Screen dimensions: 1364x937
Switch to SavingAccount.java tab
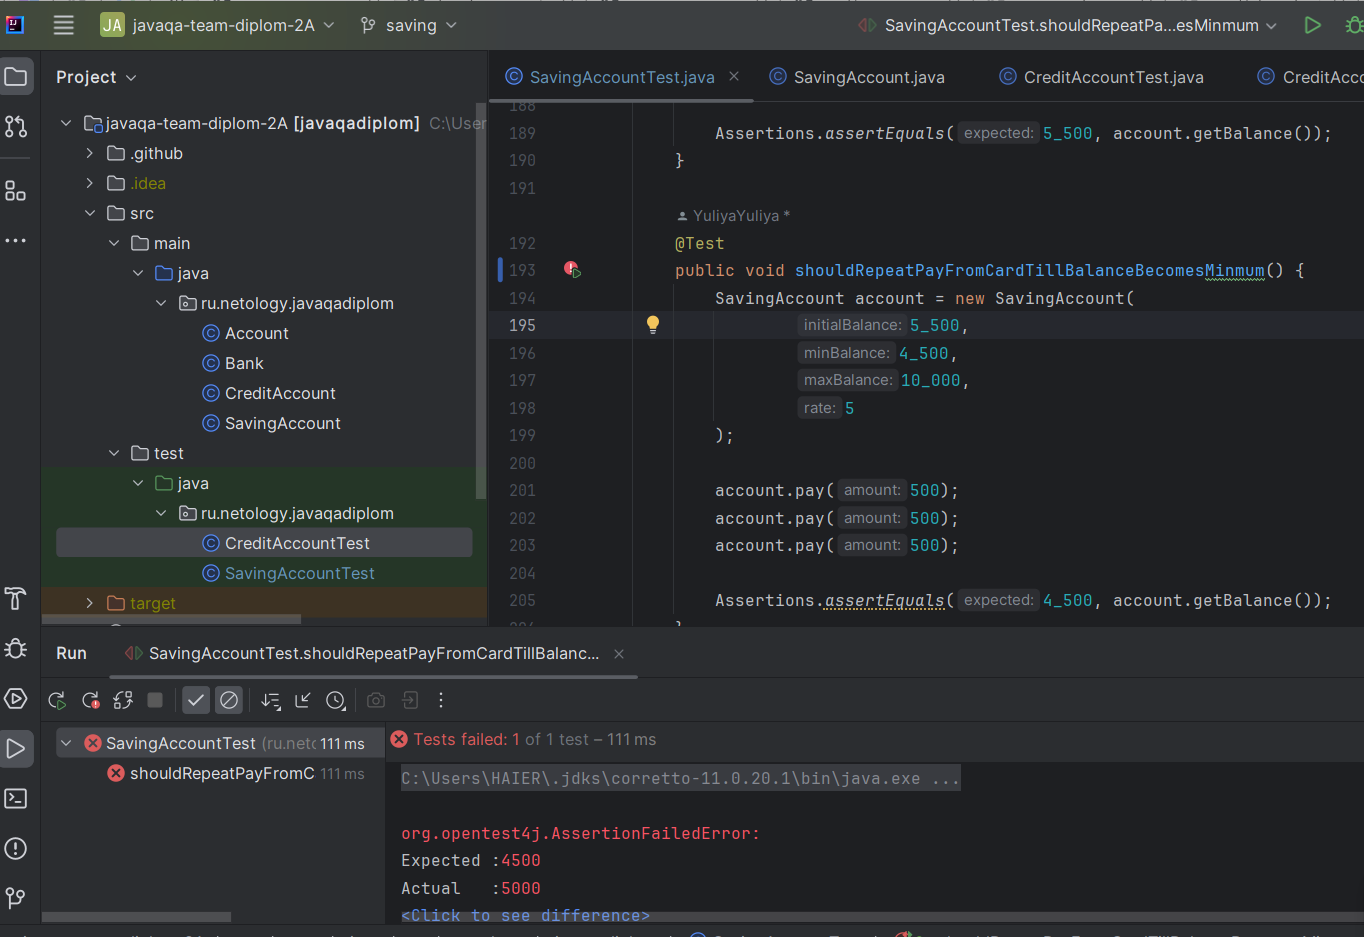click(868, 77)
